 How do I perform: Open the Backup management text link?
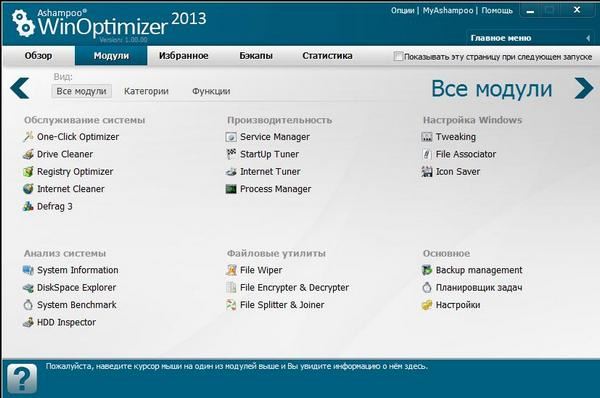[479, 270]
